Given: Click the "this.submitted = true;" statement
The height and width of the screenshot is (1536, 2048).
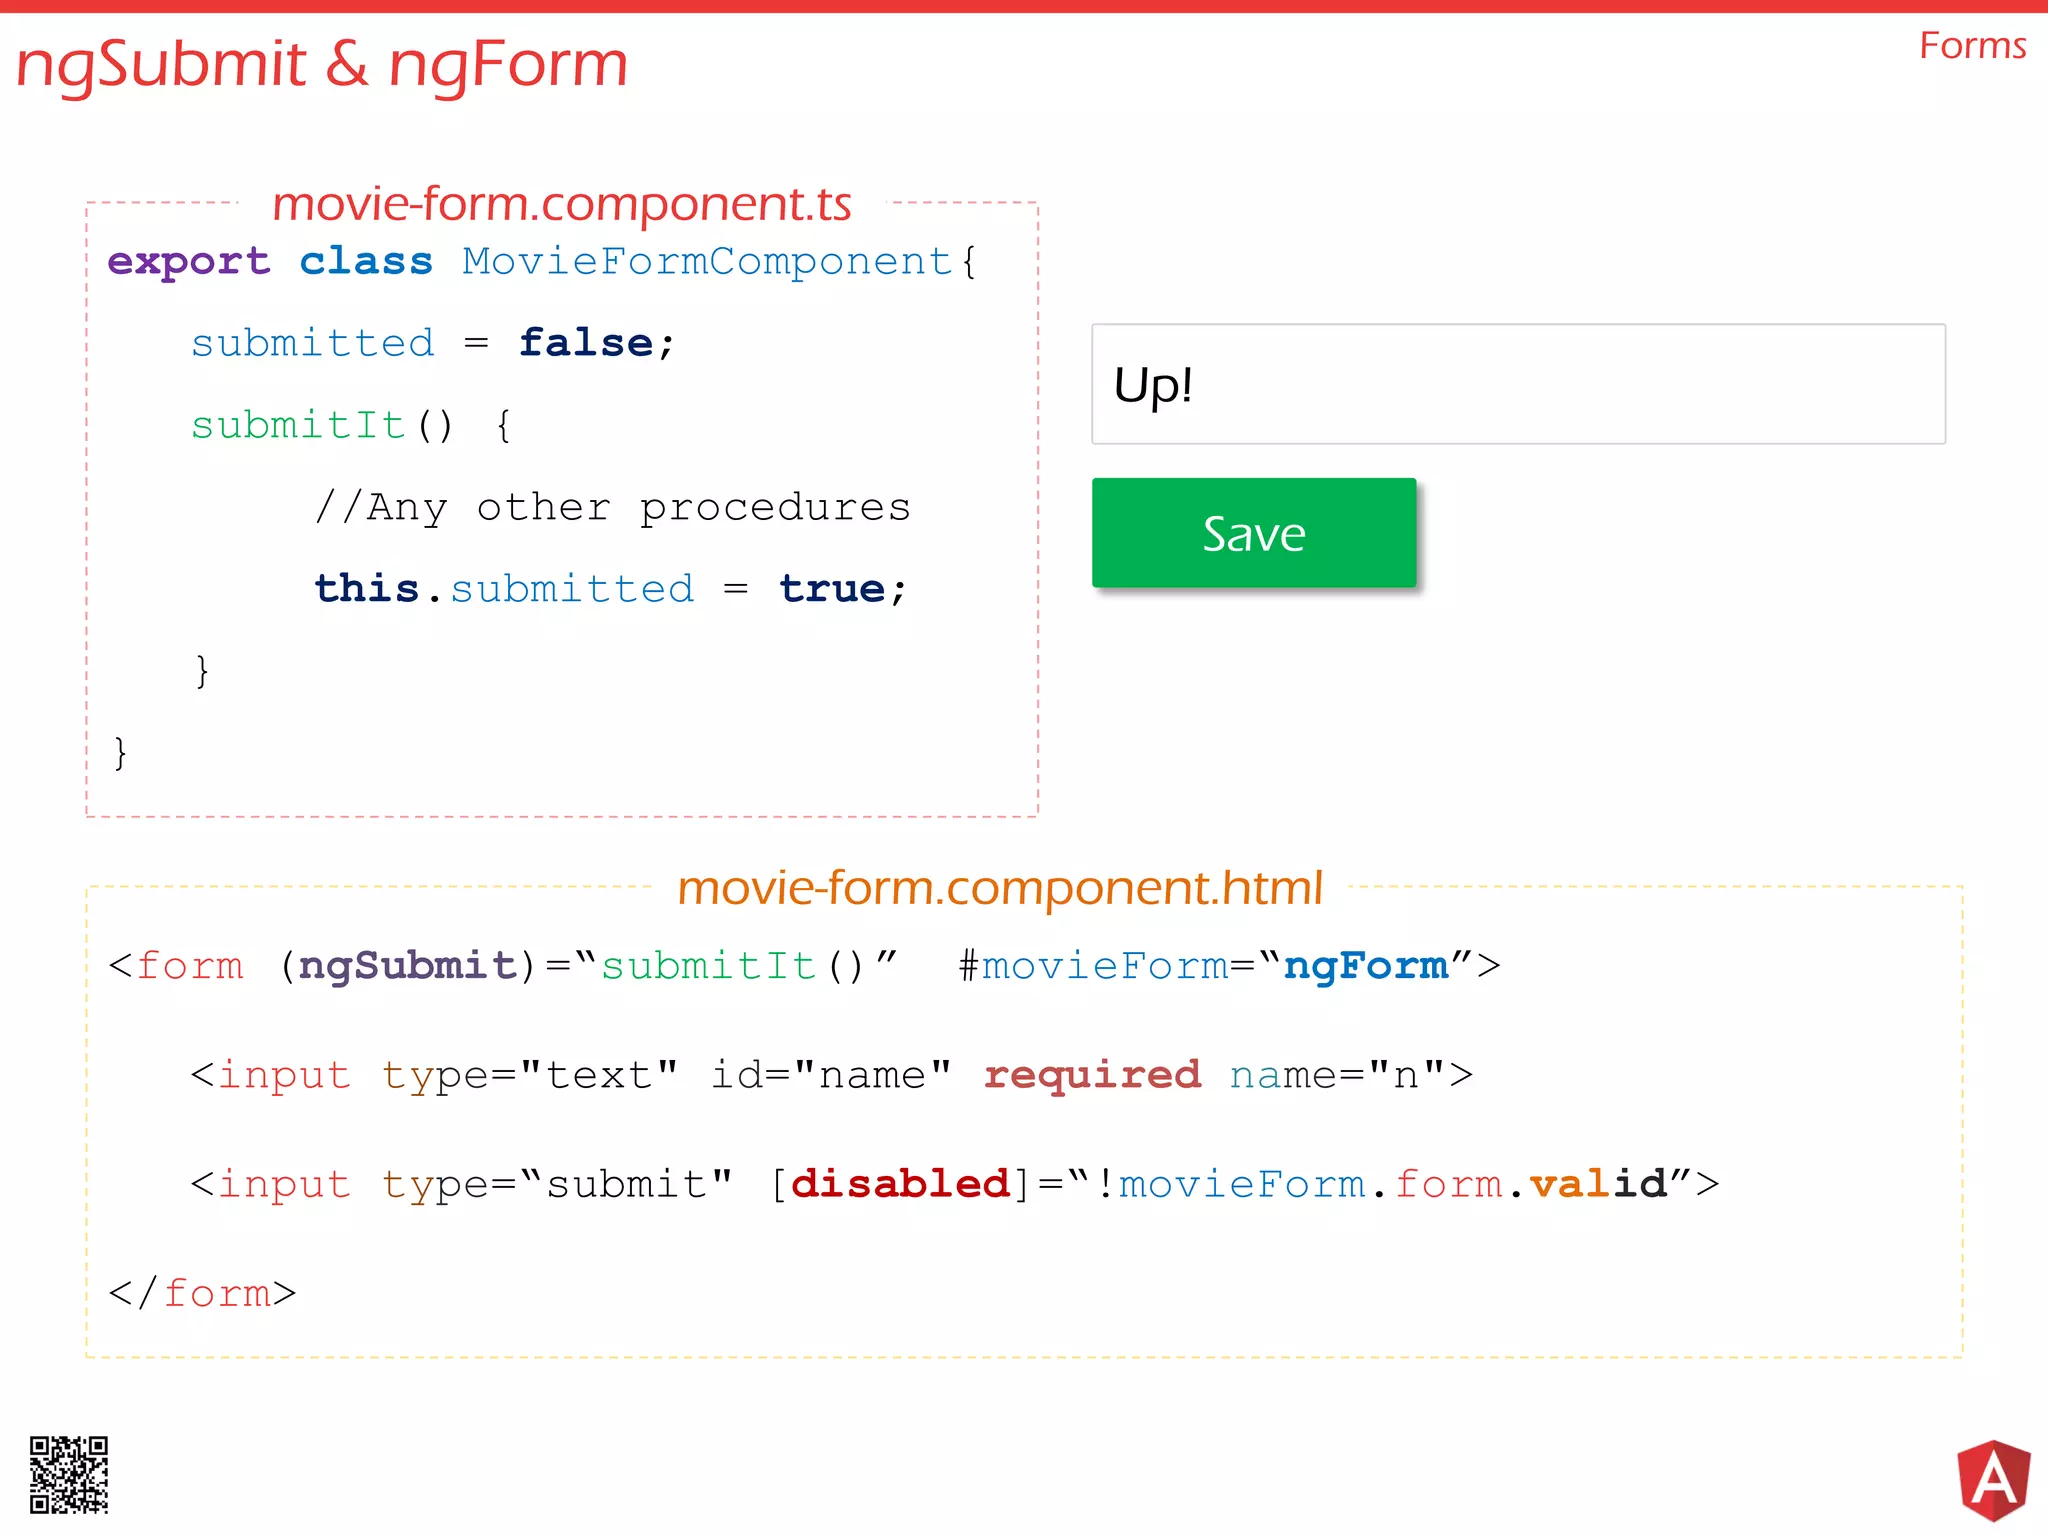Looking at the screenshot, I should [x=611, y=589].
